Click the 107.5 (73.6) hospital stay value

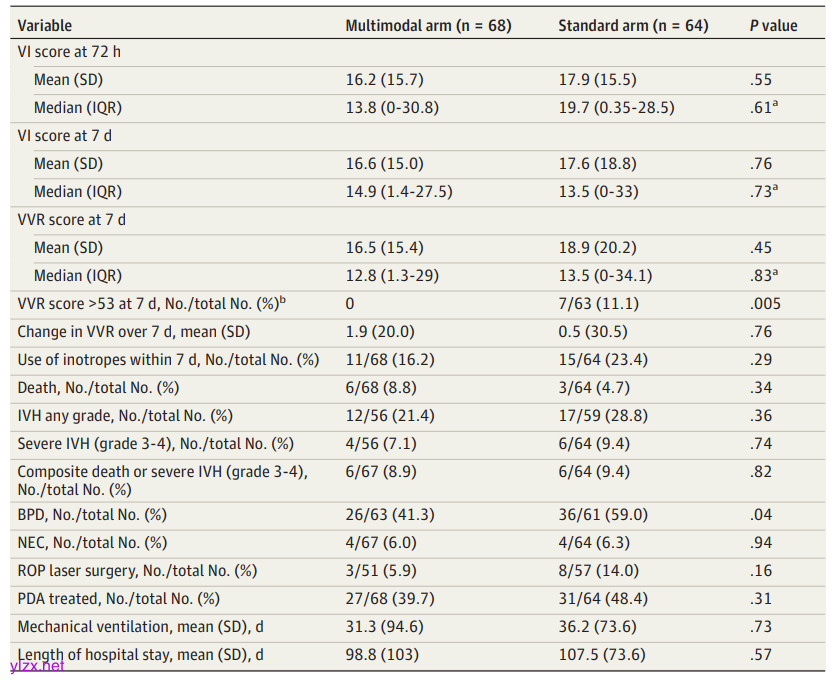coord(602,655)
